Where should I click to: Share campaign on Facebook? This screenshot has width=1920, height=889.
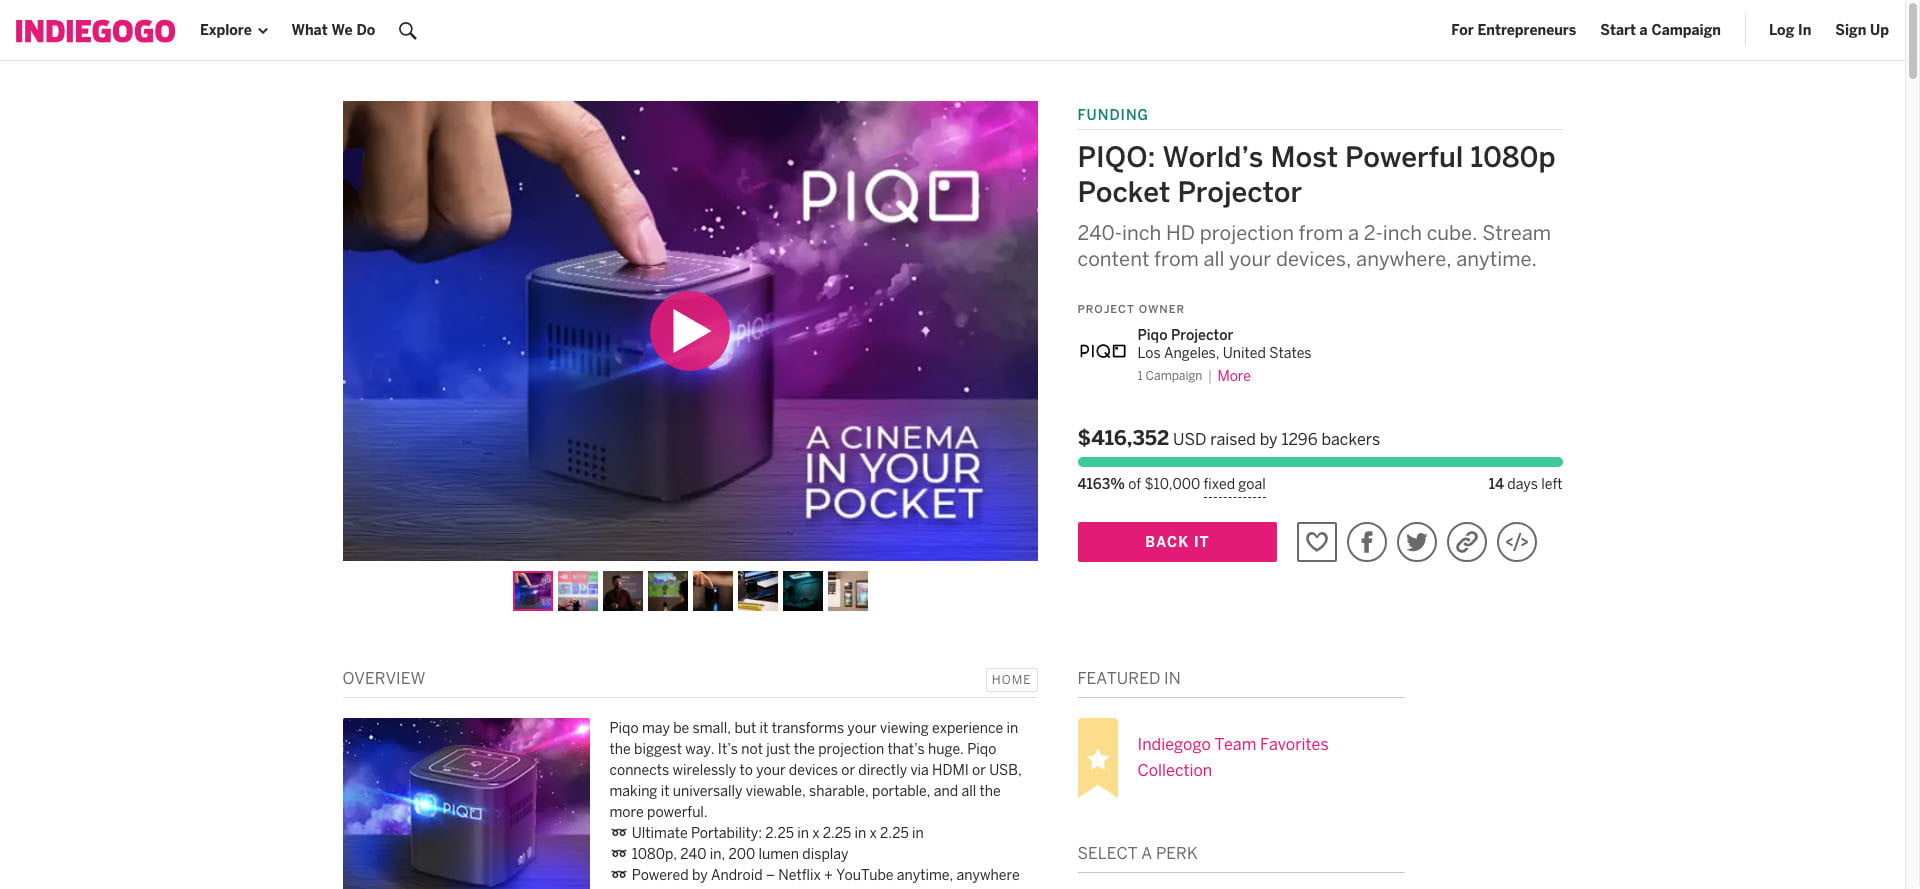[x=1366, y=542]
